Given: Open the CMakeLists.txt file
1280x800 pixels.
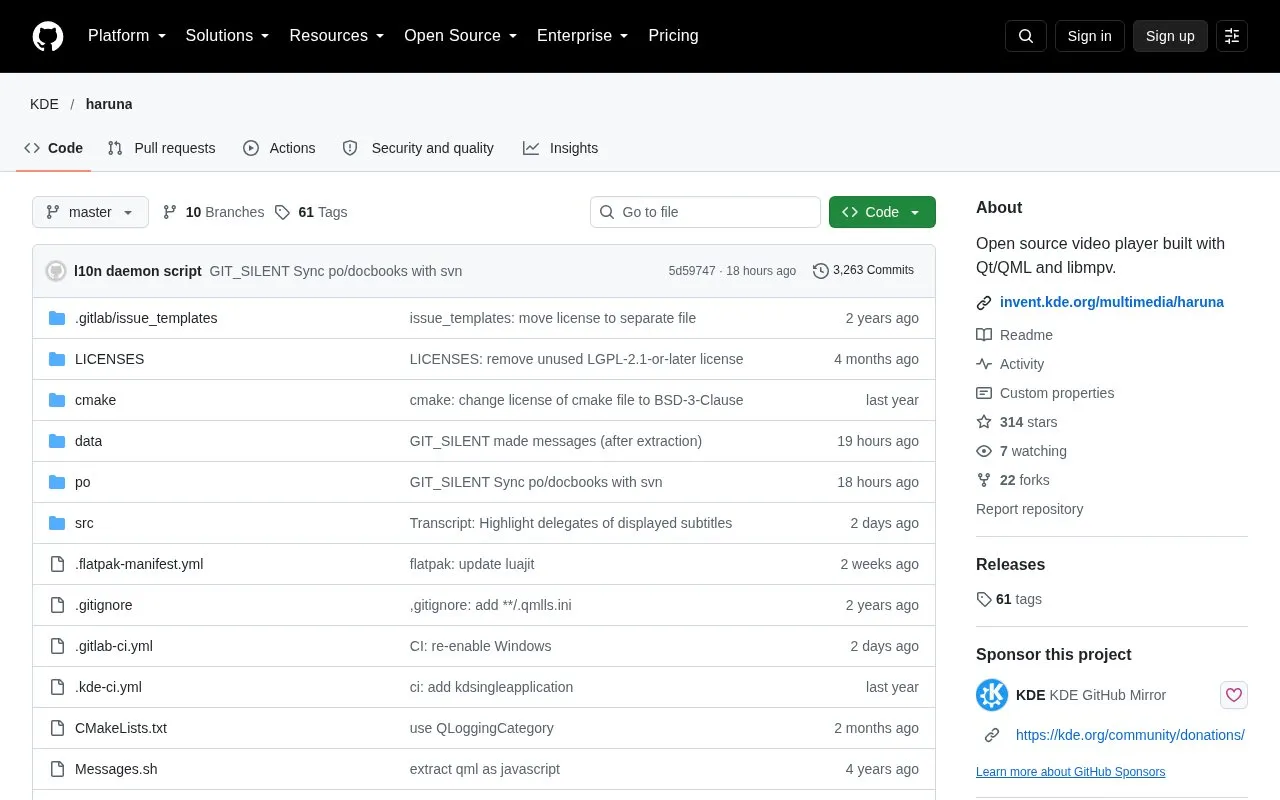Looking at the screenshot, I should [x=121, y=728].
